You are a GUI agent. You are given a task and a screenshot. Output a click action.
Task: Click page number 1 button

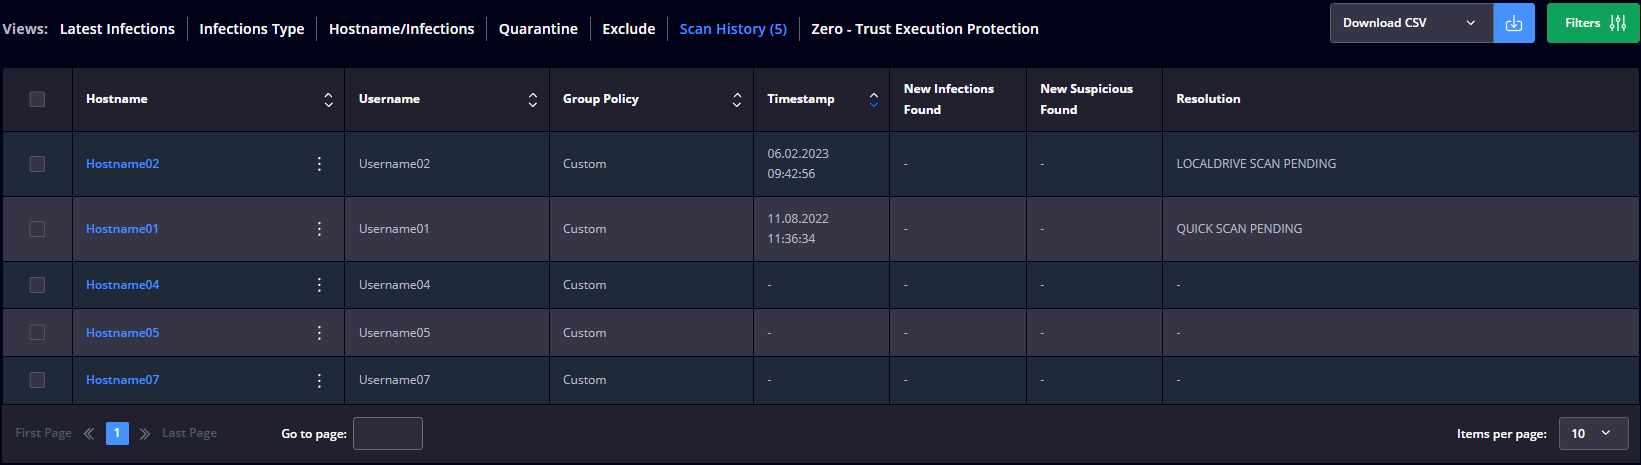[x=117, y=433]
